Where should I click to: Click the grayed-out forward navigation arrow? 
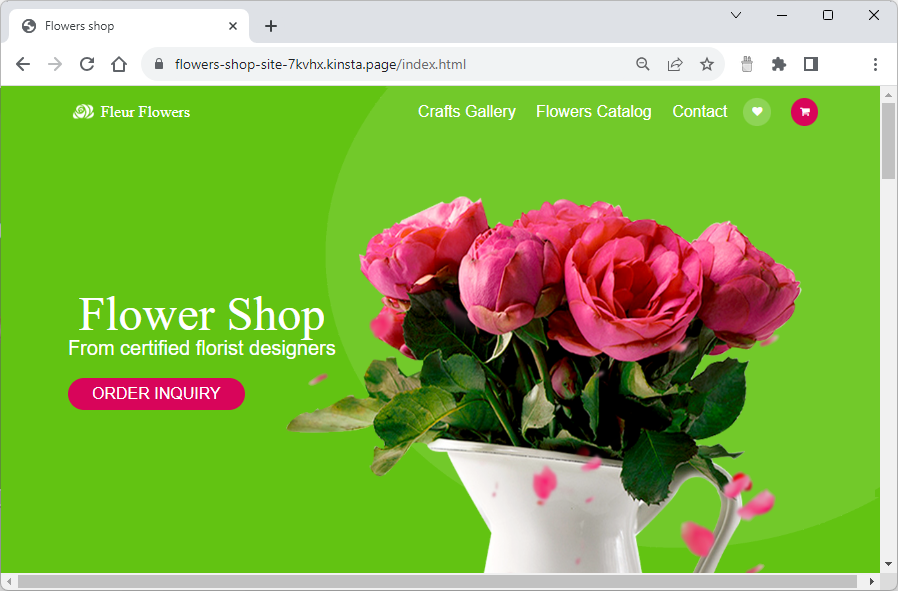(x=55, y=63)
